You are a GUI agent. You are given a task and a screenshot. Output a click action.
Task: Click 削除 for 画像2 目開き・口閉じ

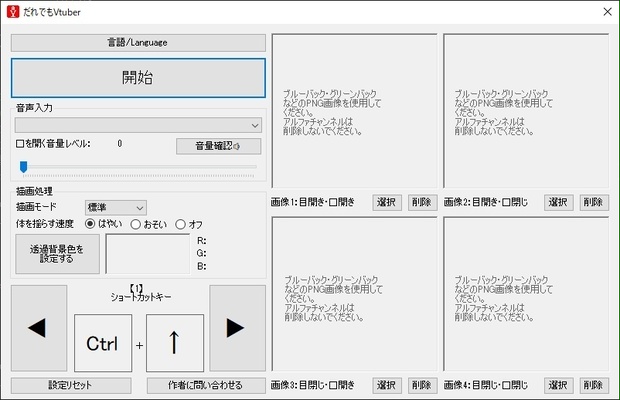click(x=594, y=202)
